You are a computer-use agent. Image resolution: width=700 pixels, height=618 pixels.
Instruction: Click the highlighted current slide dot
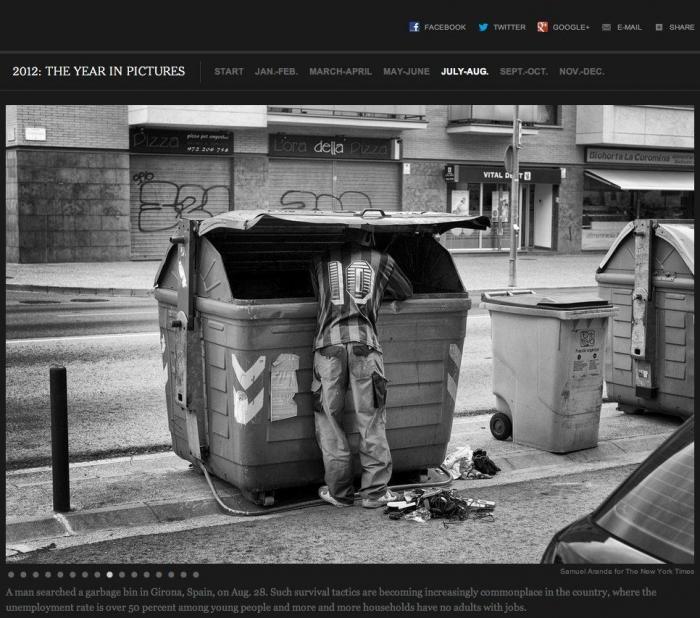109,575
